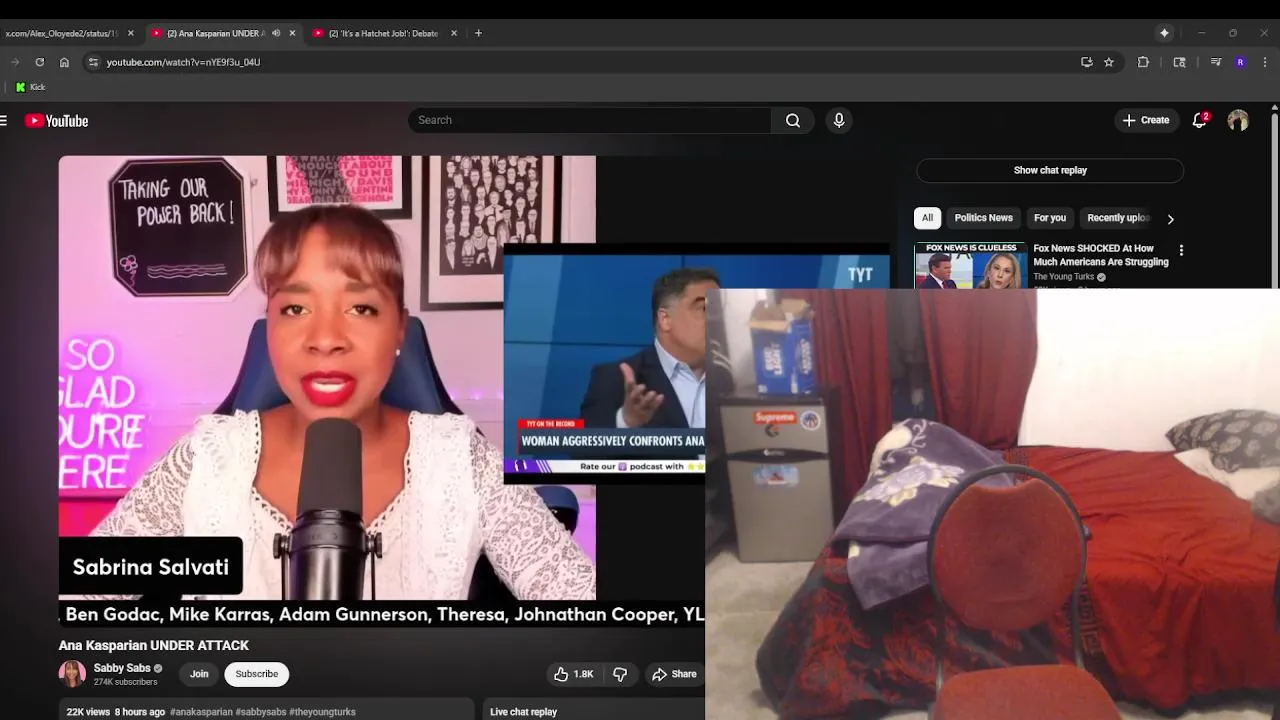Image resolution: width=1280 pixels, height=720 pixels.
Task: Show more filter chips with right arrow
Action: 1170,218
